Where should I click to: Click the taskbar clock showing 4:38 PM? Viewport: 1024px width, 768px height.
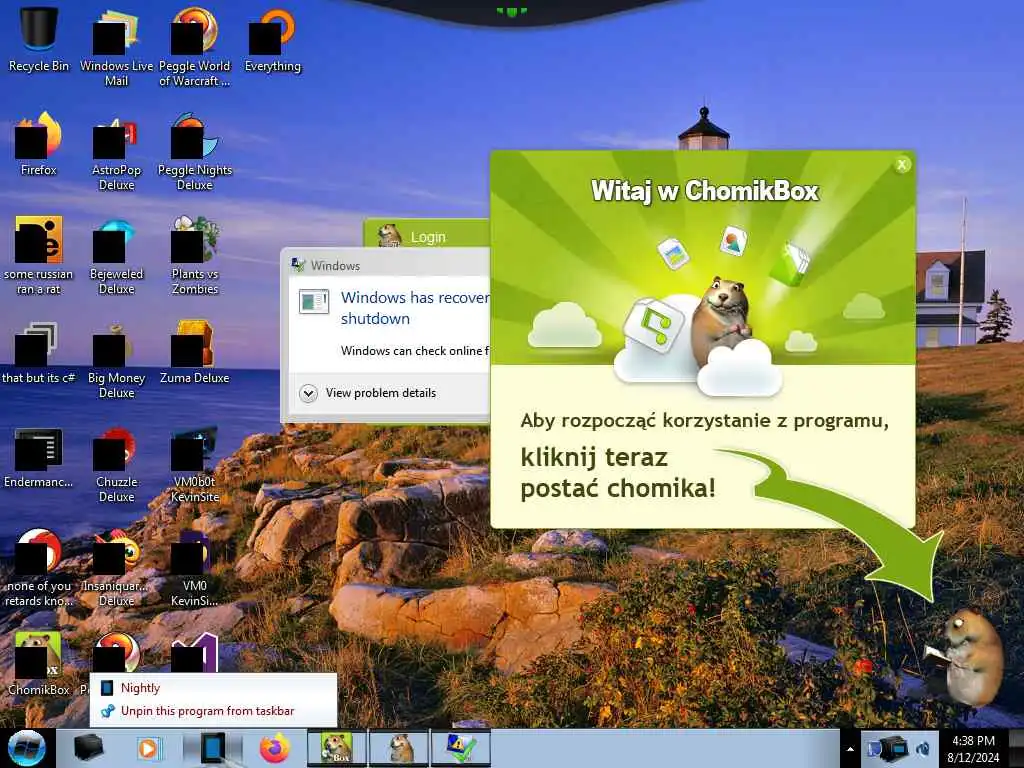973,749
